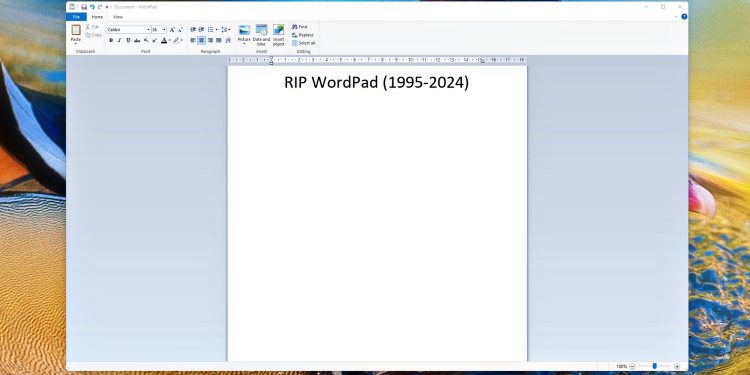
Task: Switch to the Home ribbon tab
Action: pos(98,17)
